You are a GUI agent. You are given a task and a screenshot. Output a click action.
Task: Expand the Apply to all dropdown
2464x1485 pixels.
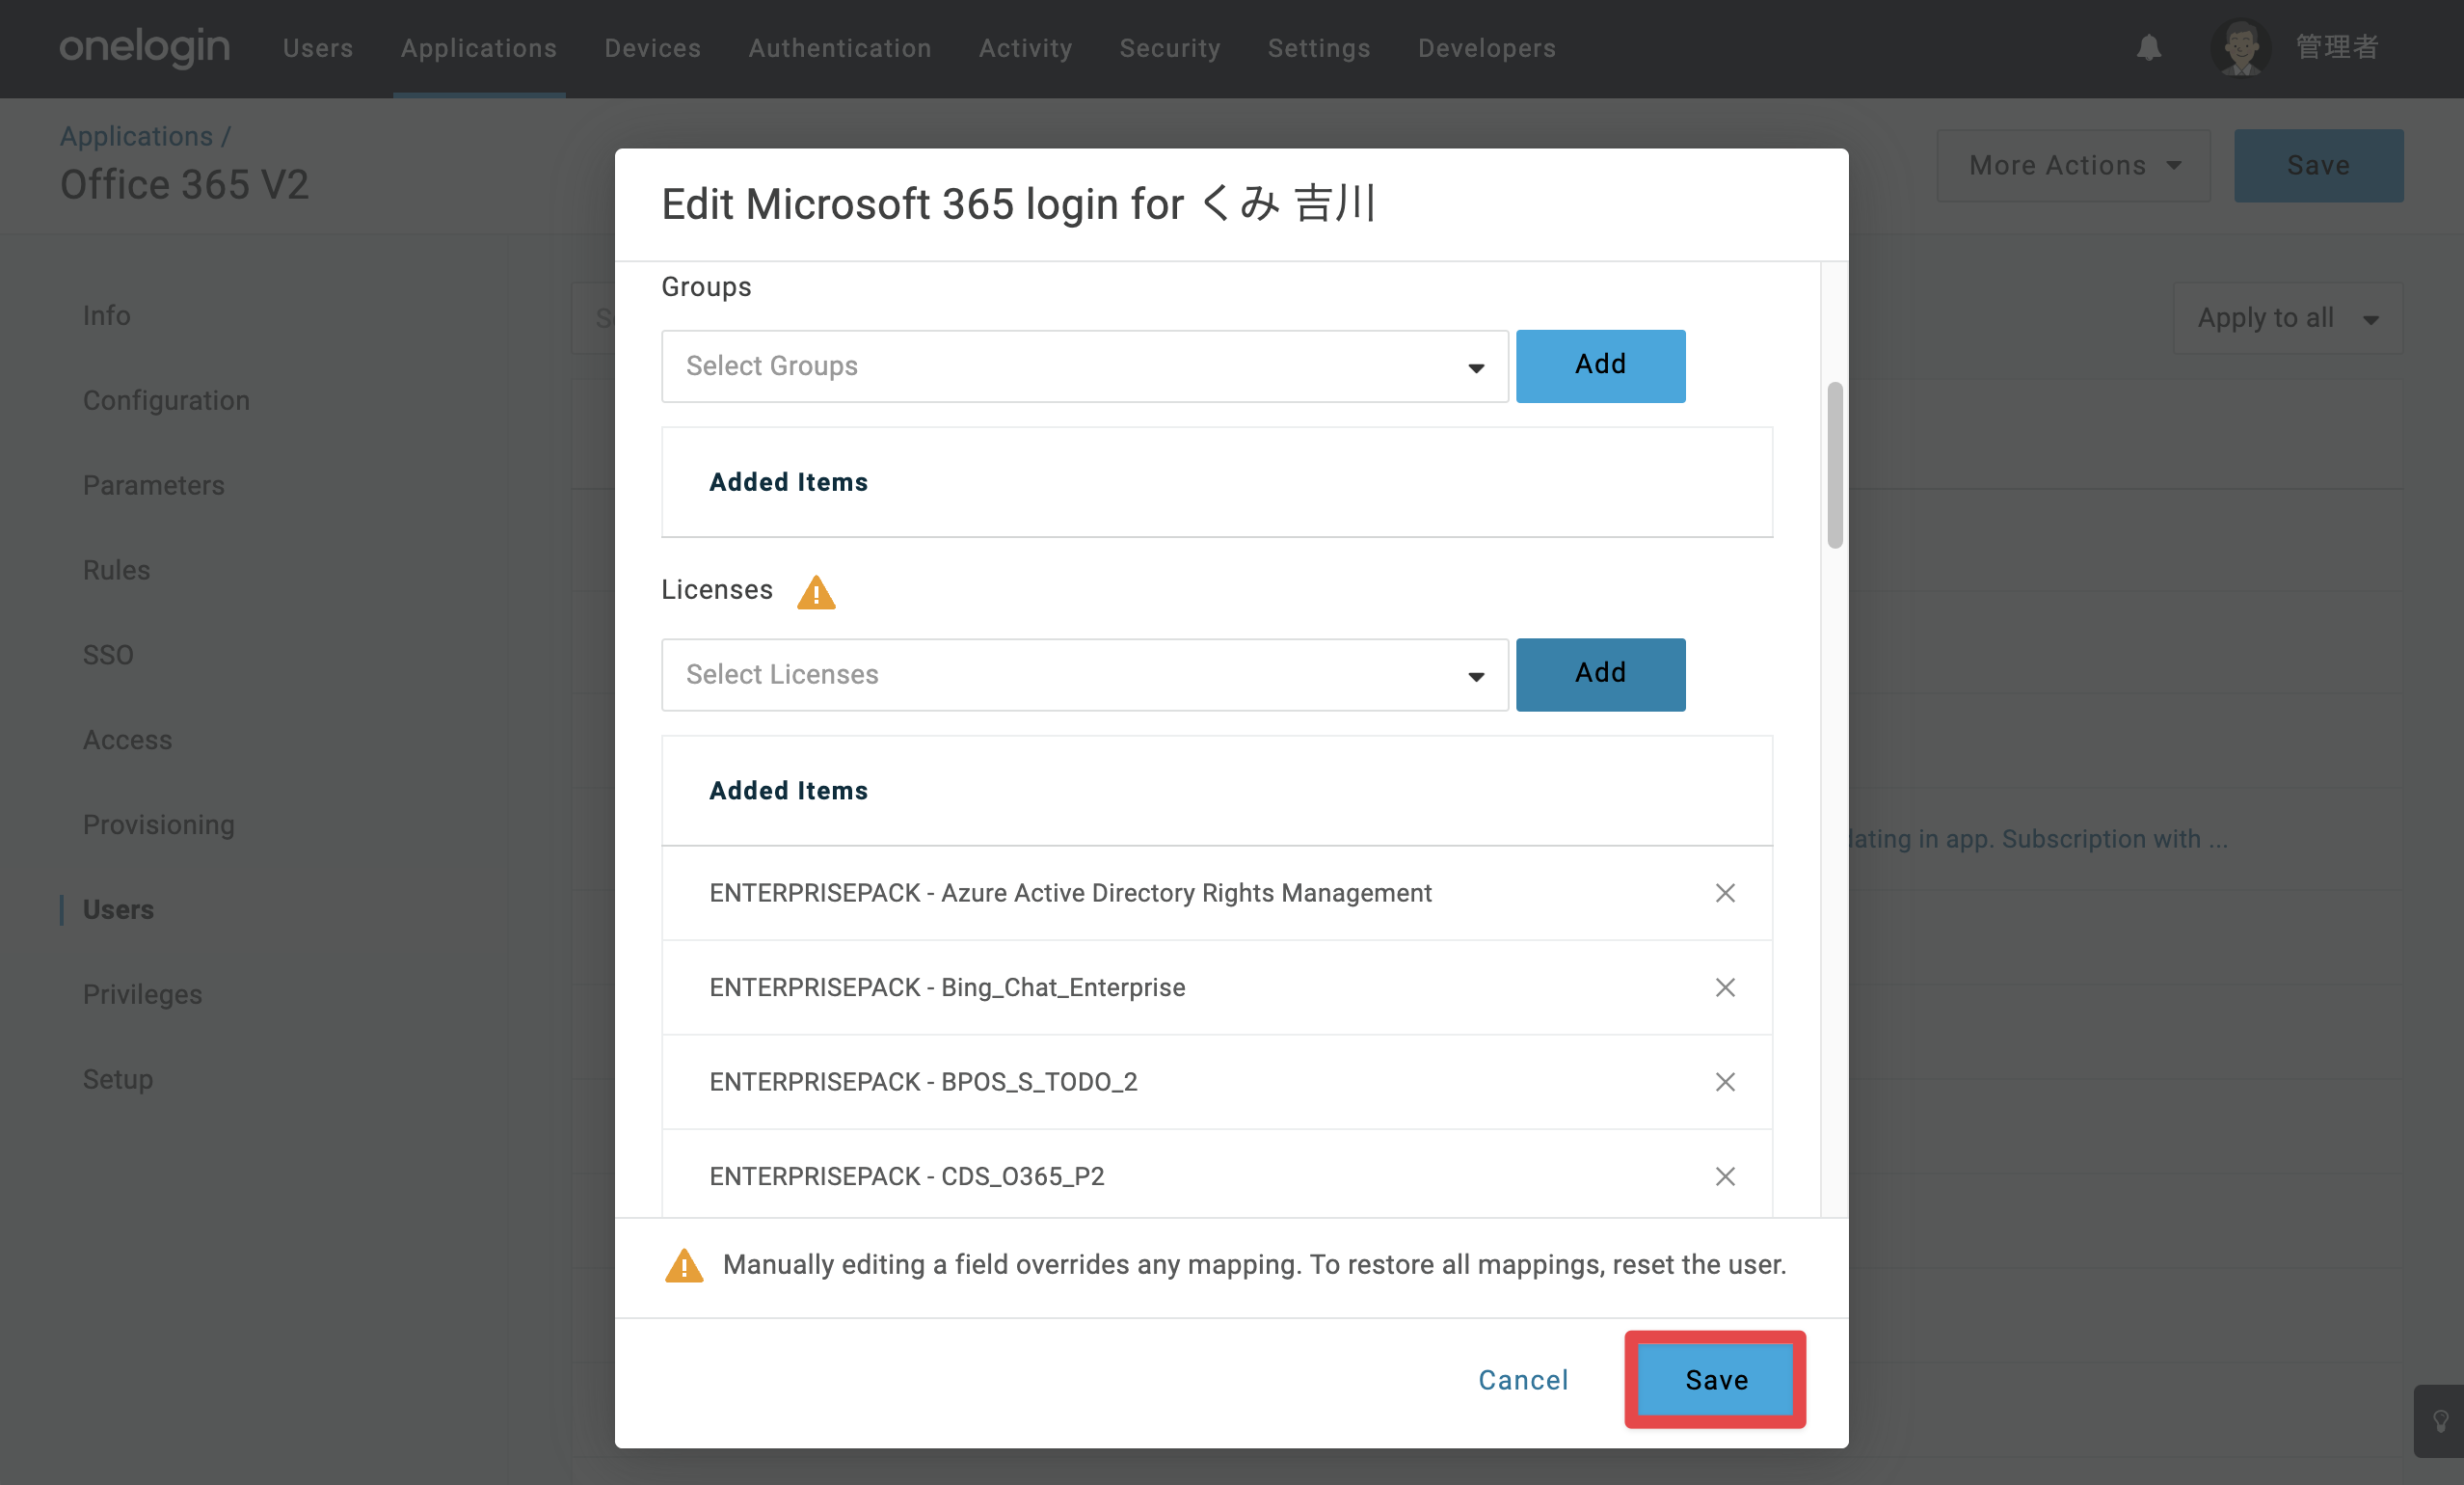[2287, 318]
